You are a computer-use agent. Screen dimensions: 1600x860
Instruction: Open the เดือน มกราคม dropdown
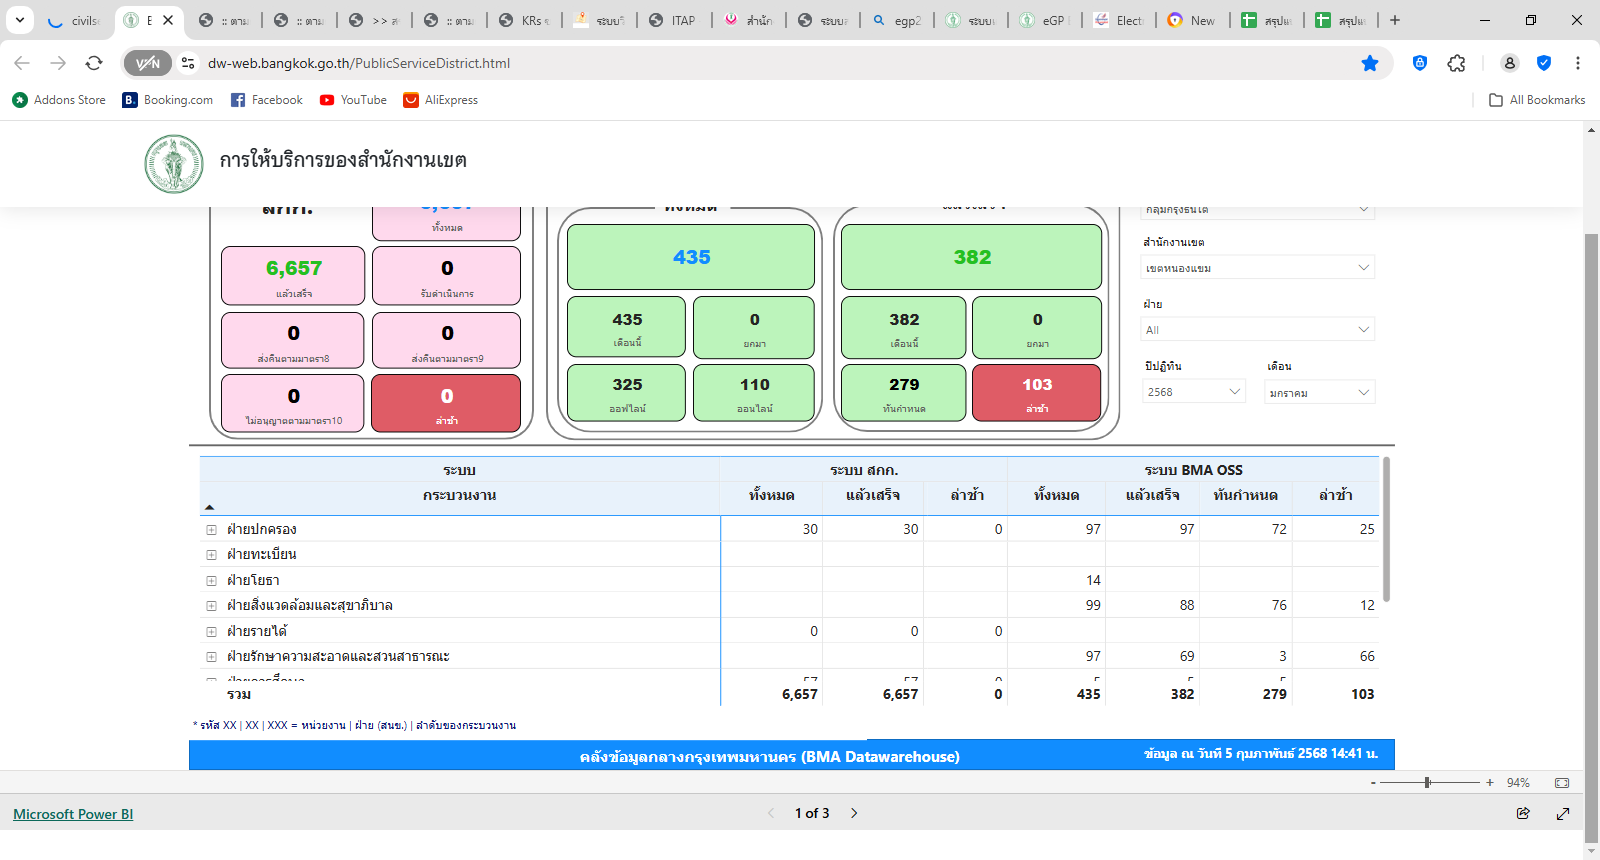[x=1319, y=392]
